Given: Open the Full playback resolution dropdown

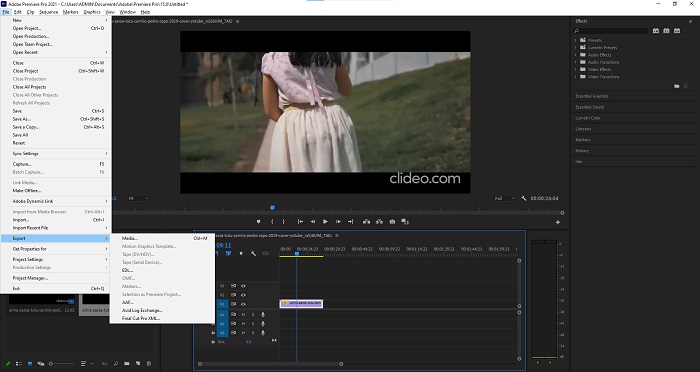Looking at the screenshot, I should click(x=504, y=198).
